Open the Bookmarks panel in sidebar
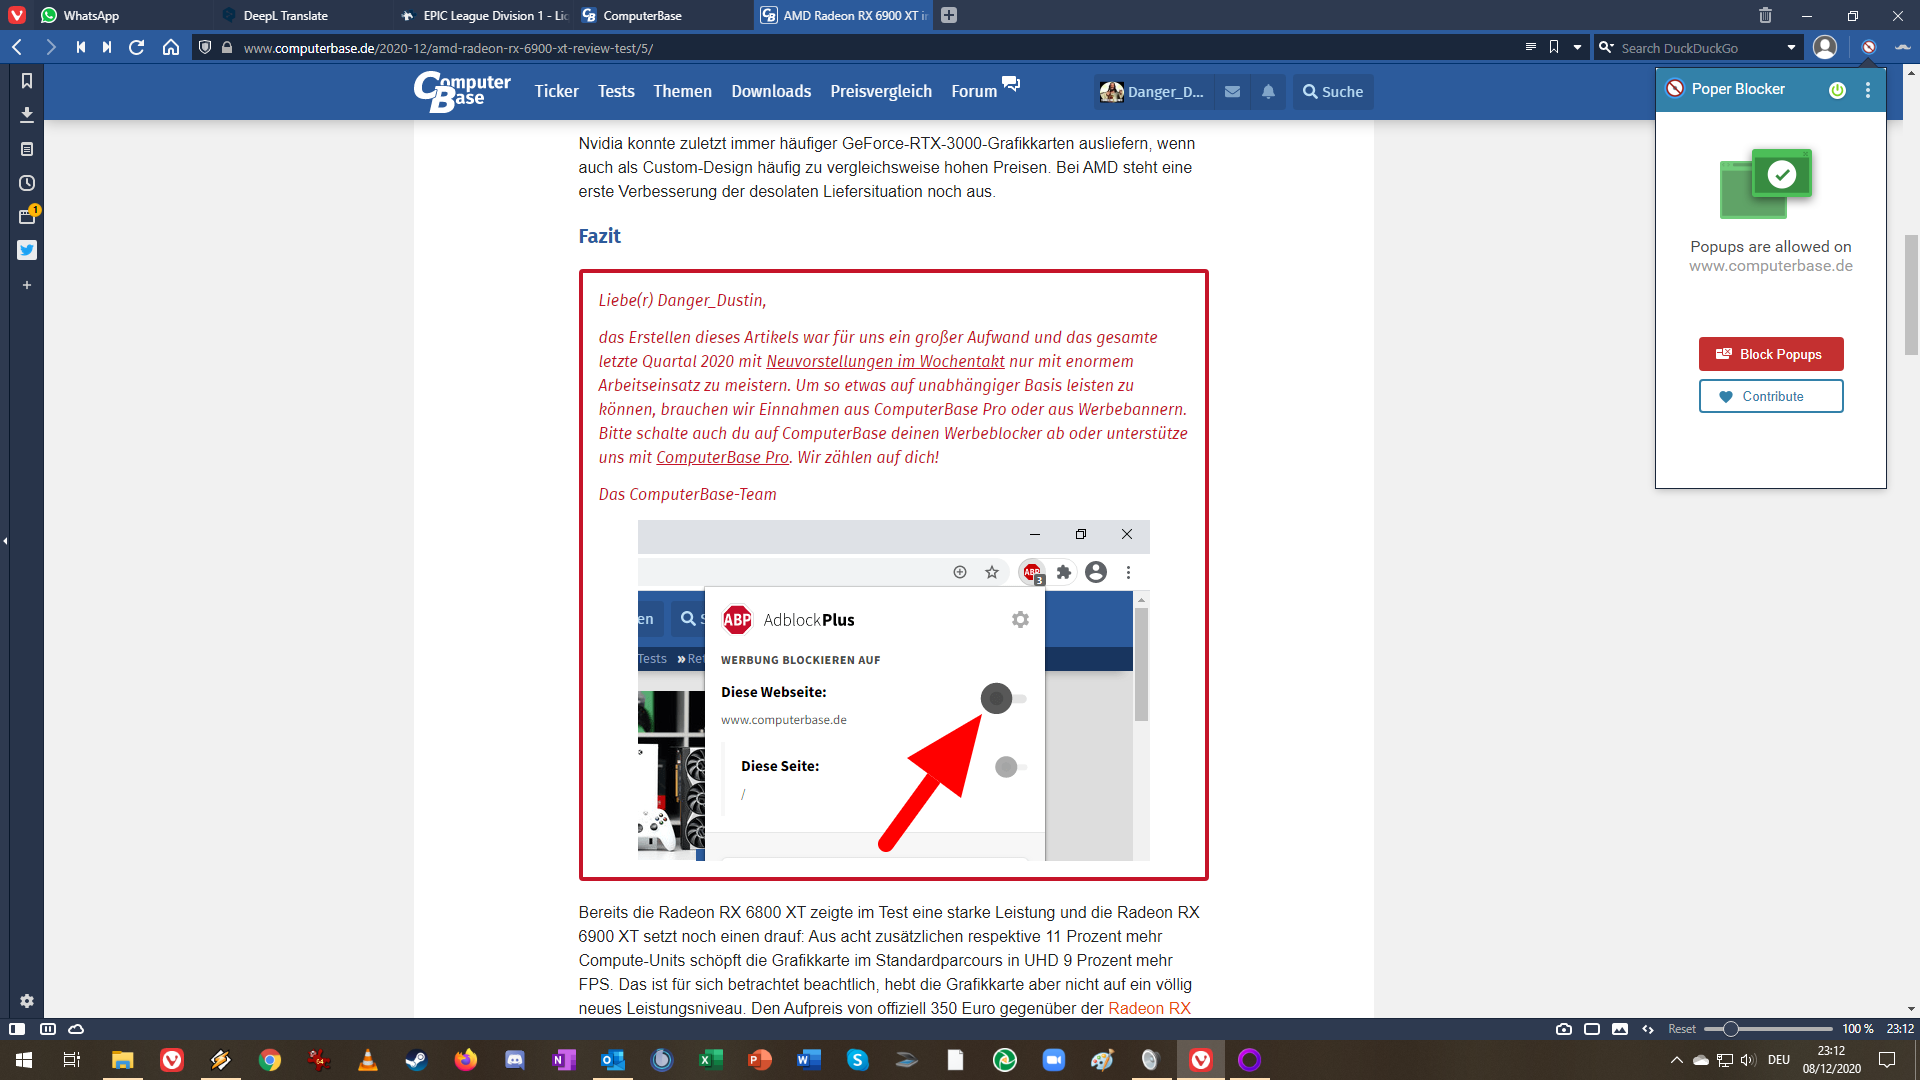Image resolution: width=1920 pixels, height=1080 pixels. tap(27, 81)
